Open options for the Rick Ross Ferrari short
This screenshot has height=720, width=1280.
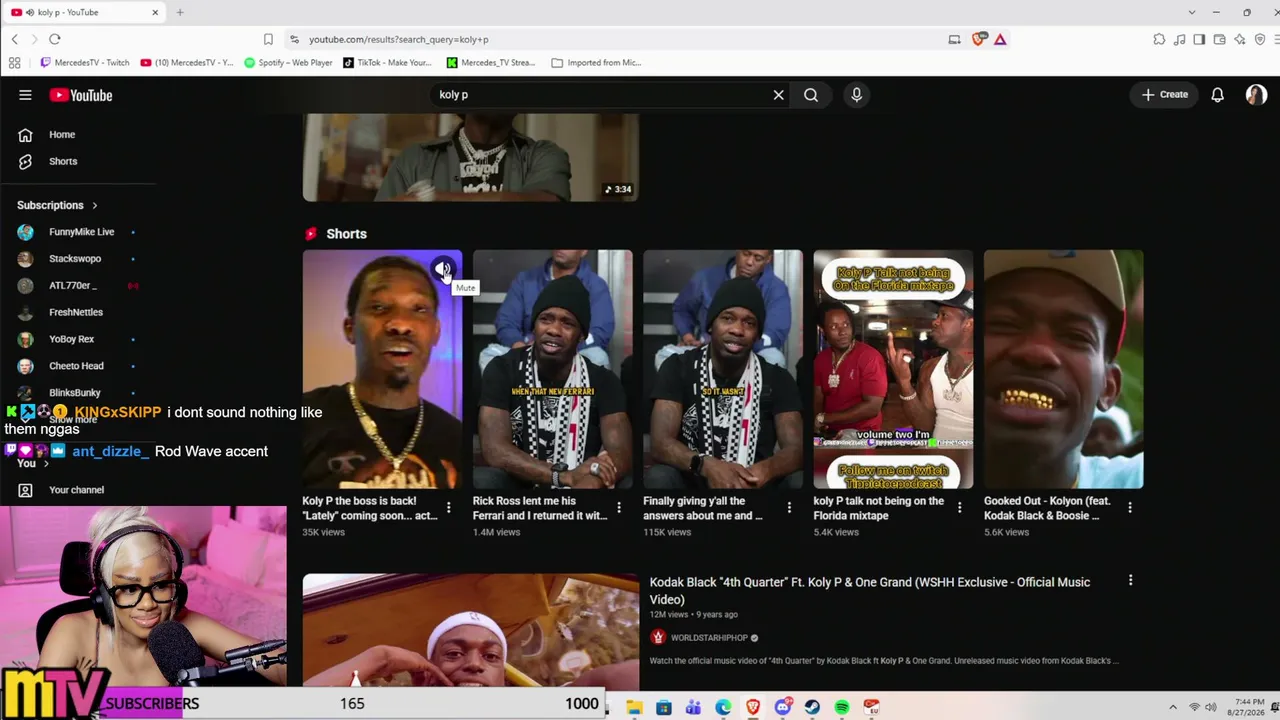pos(619,508)
